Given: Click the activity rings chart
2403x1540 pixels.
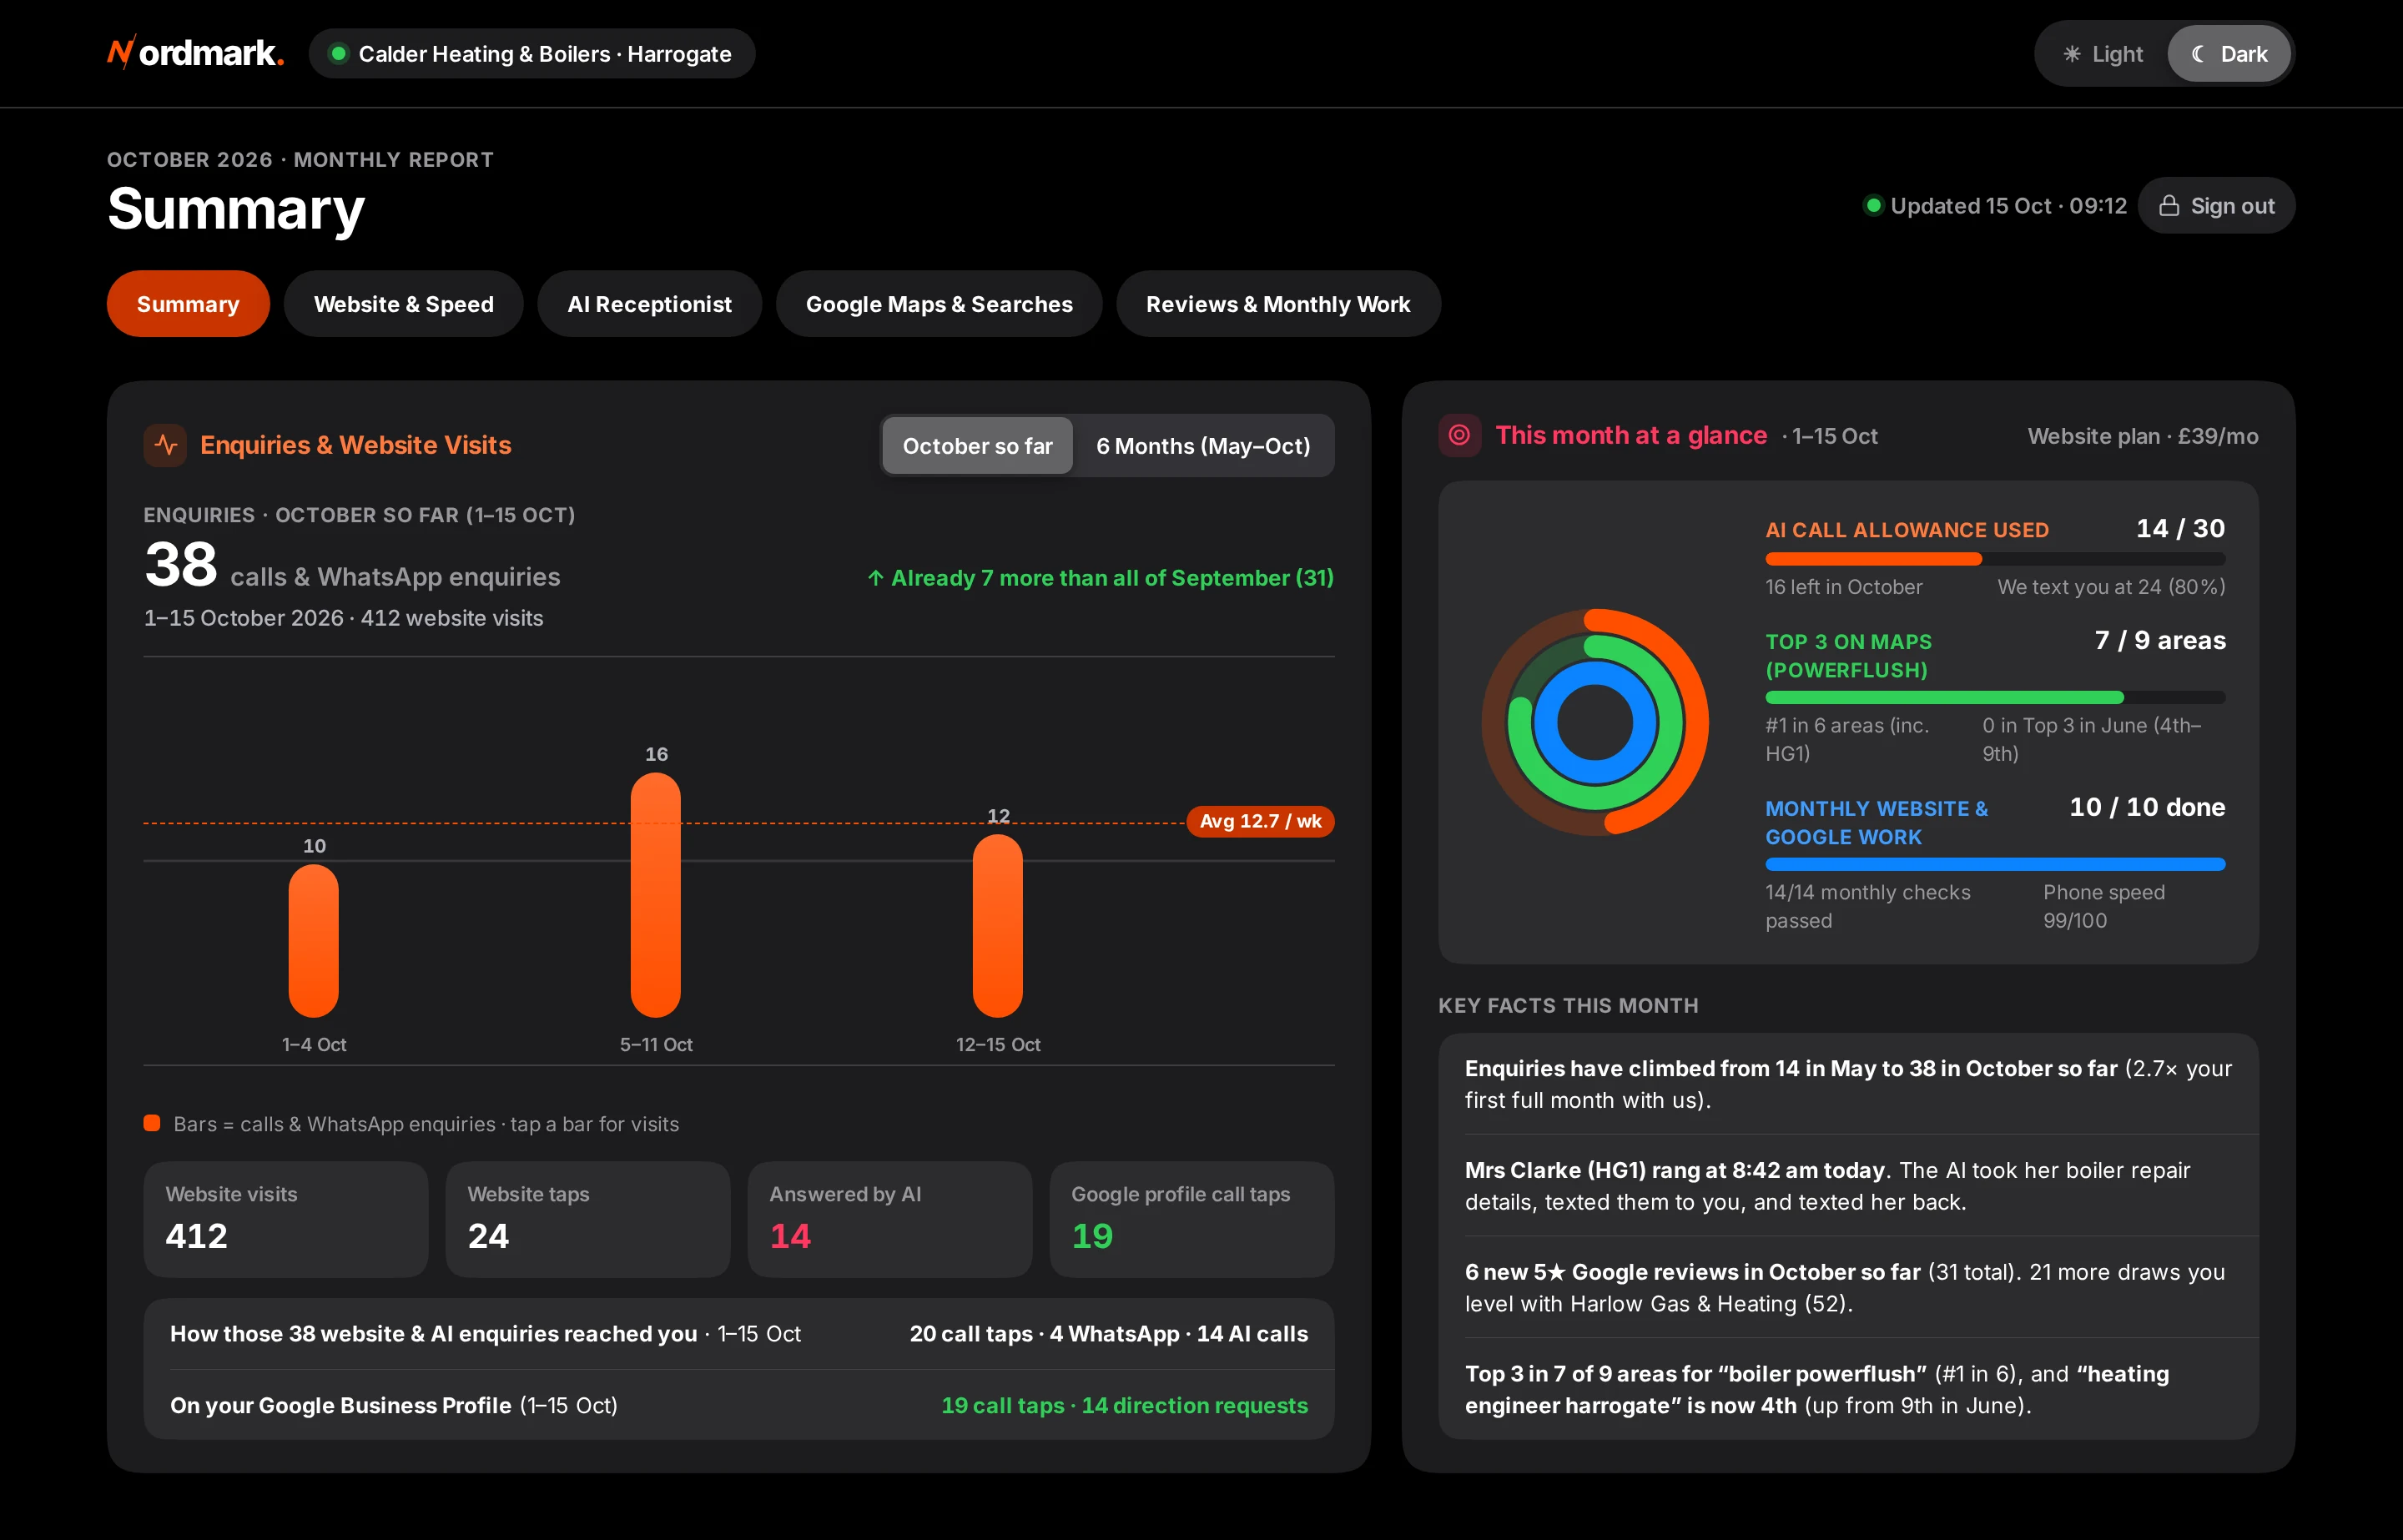Looking at the screenshot, I should click(x=1595, y=722).
